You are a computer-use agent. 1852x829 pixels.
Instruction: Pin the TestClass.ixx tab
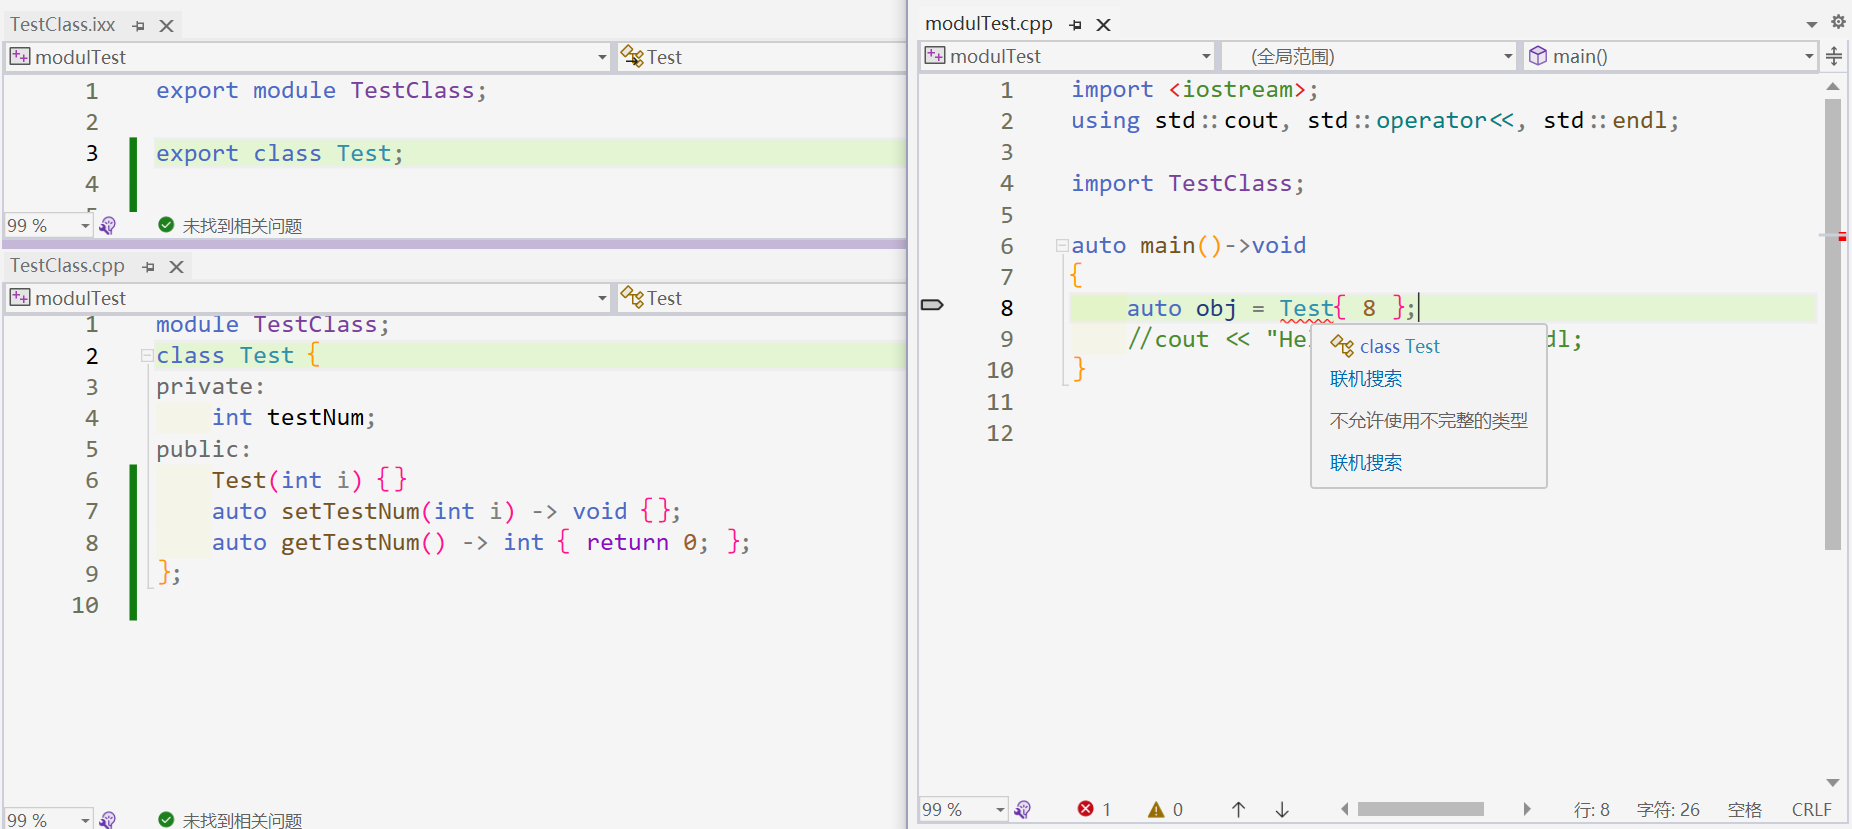[139, 26]
